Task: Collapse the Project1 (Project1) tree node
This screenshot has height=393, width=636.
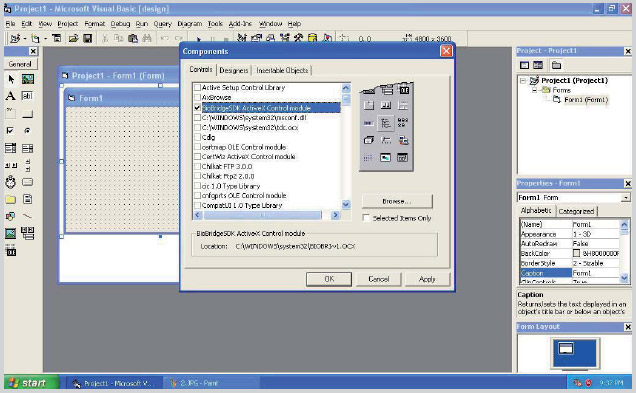Action: pyautogui.click(x=523, y=81)
